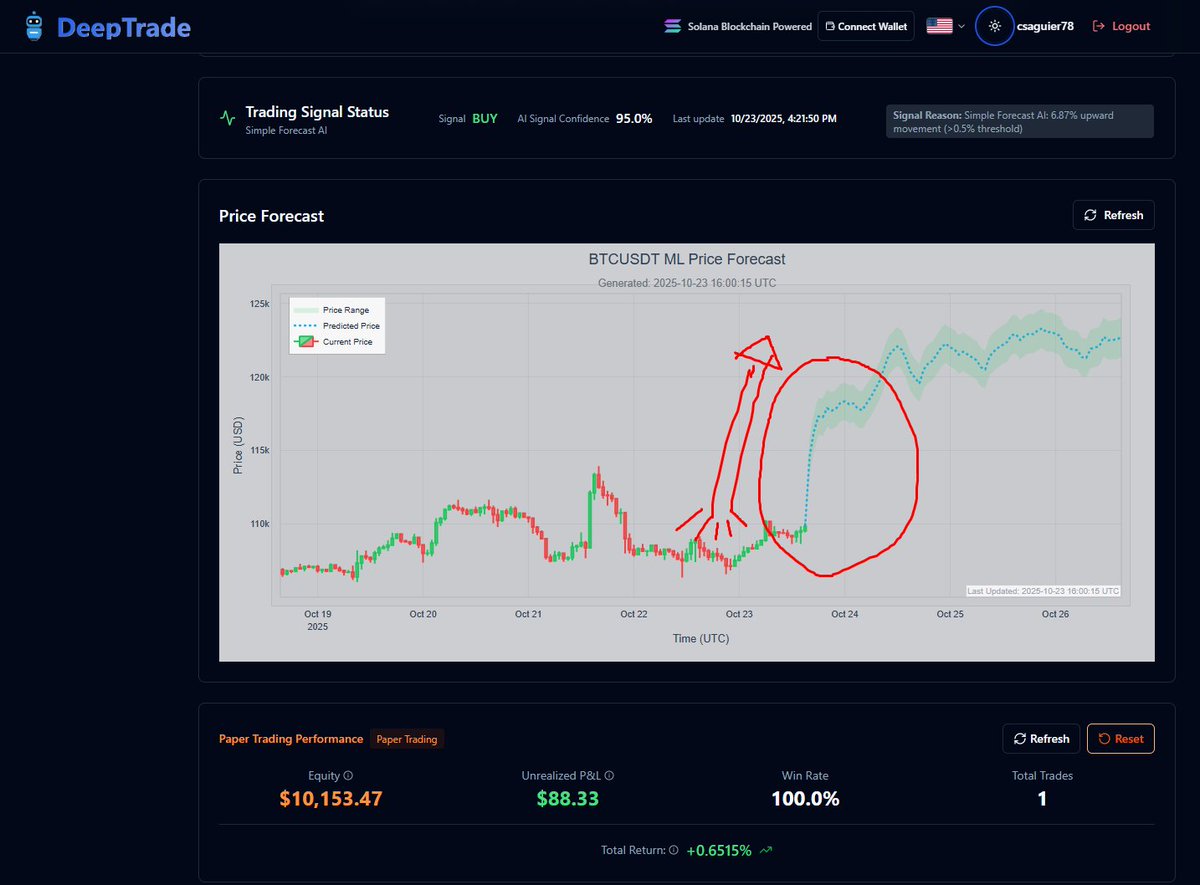Click the circular reset icon in the Reset button
1200x885 pixels.
click(1105, 738)
